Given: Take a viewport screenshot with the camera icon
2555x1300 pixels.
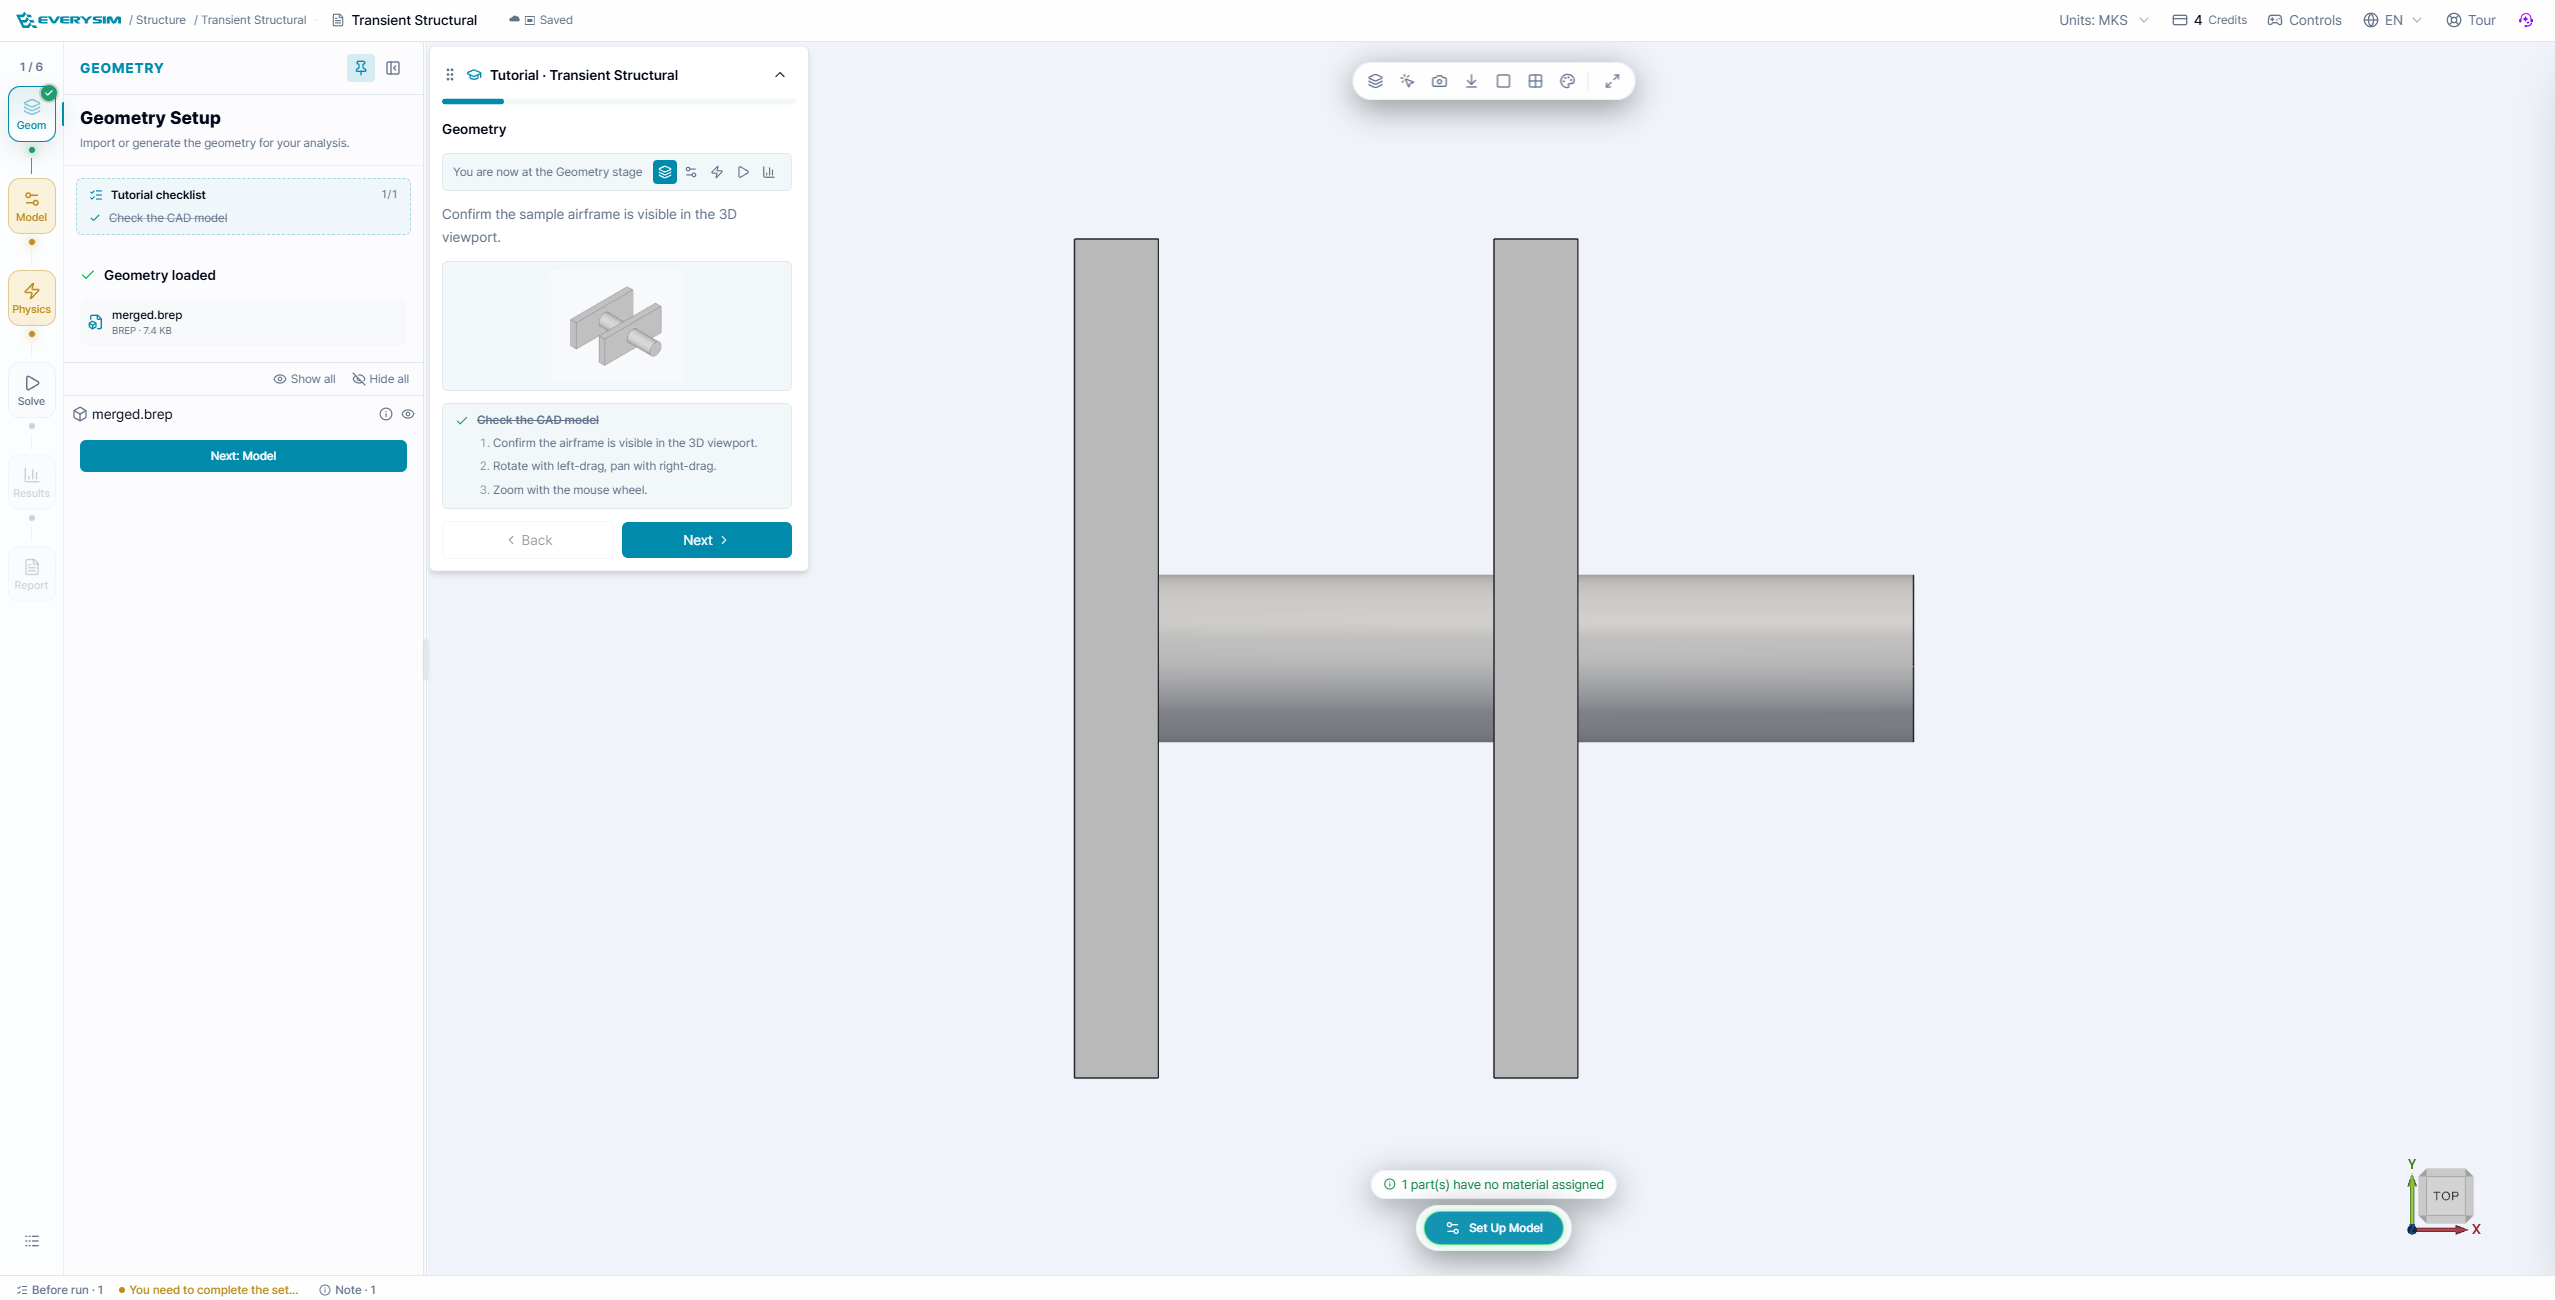Looking at the screenshot, I should coord(1439,81).
